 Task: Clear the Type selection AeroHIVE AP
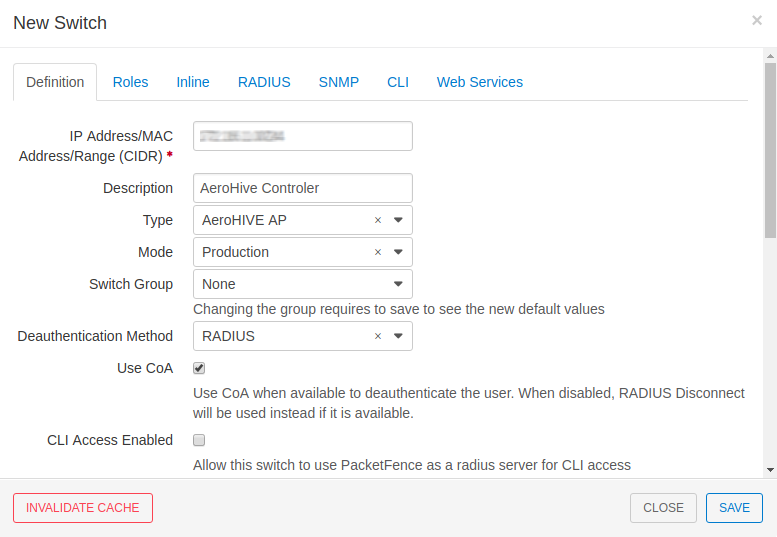[x=378, y=220]
